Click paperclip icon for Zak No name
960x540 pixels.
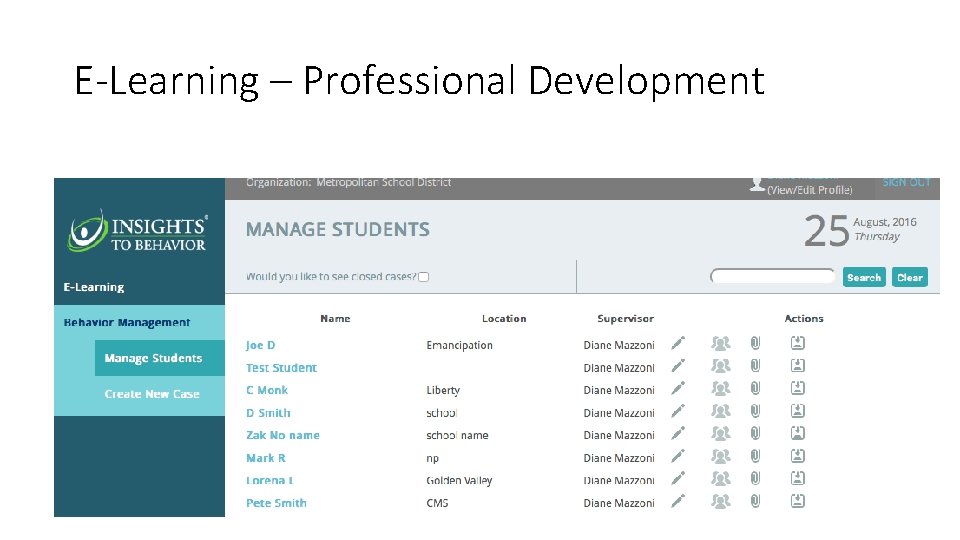point(756,433)
